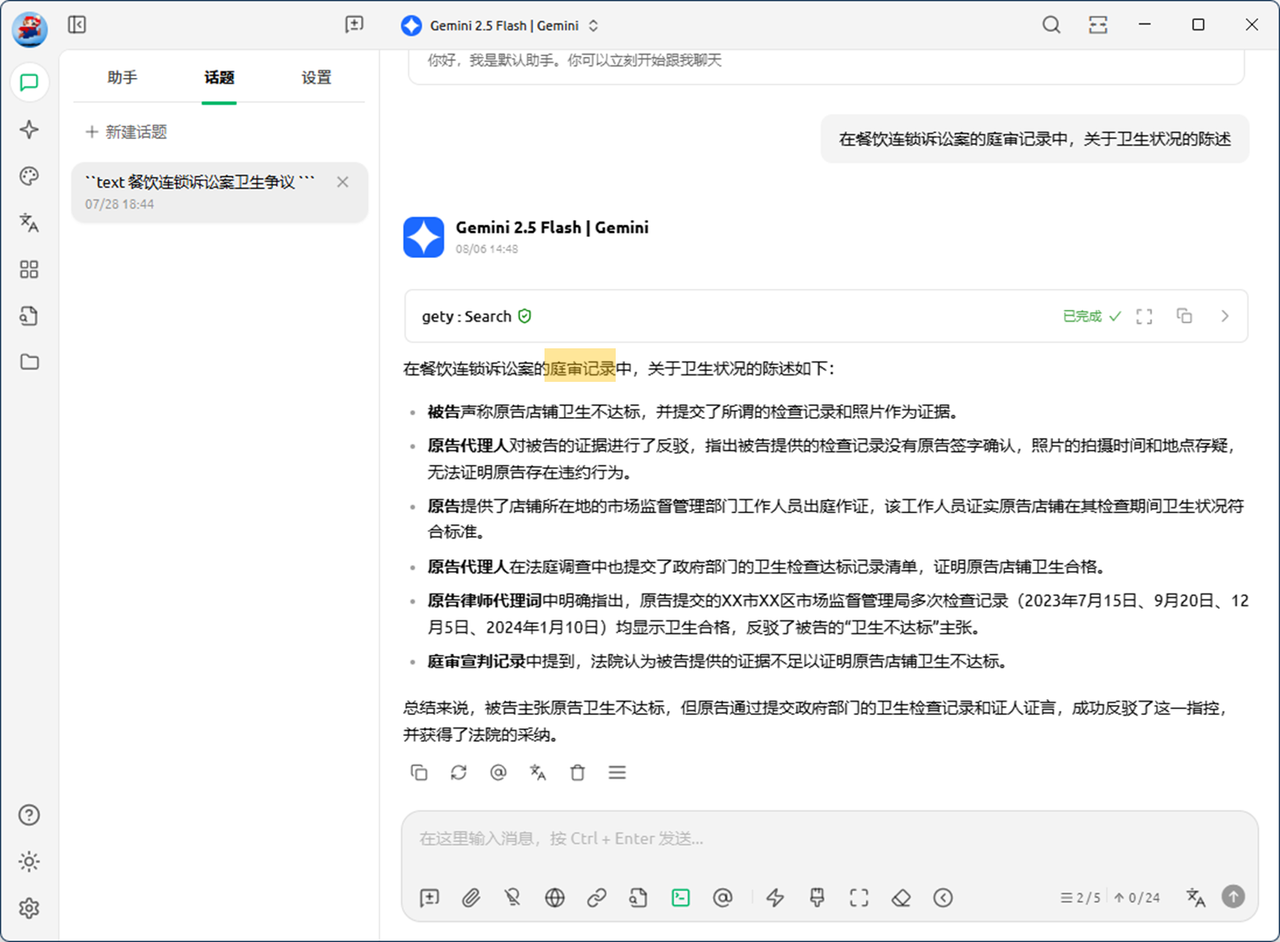Switch to the 话题 tab

(219, 78)
